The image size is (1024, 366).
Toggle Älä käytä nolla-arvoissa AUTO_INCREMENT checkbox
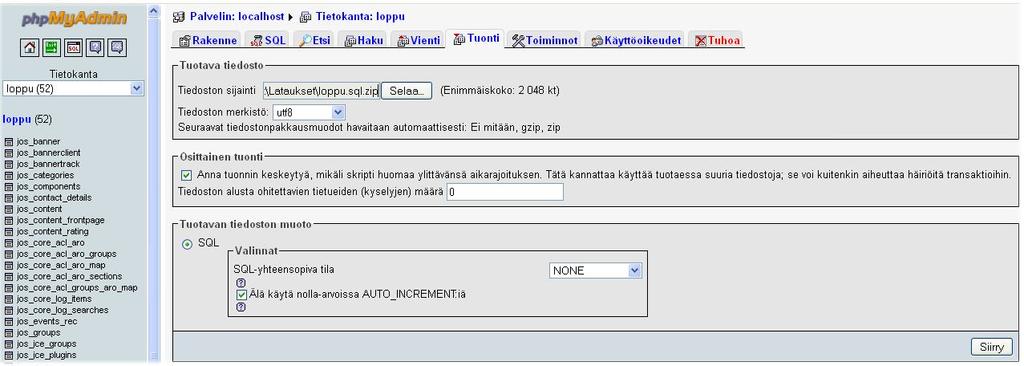tap(242, 295)
